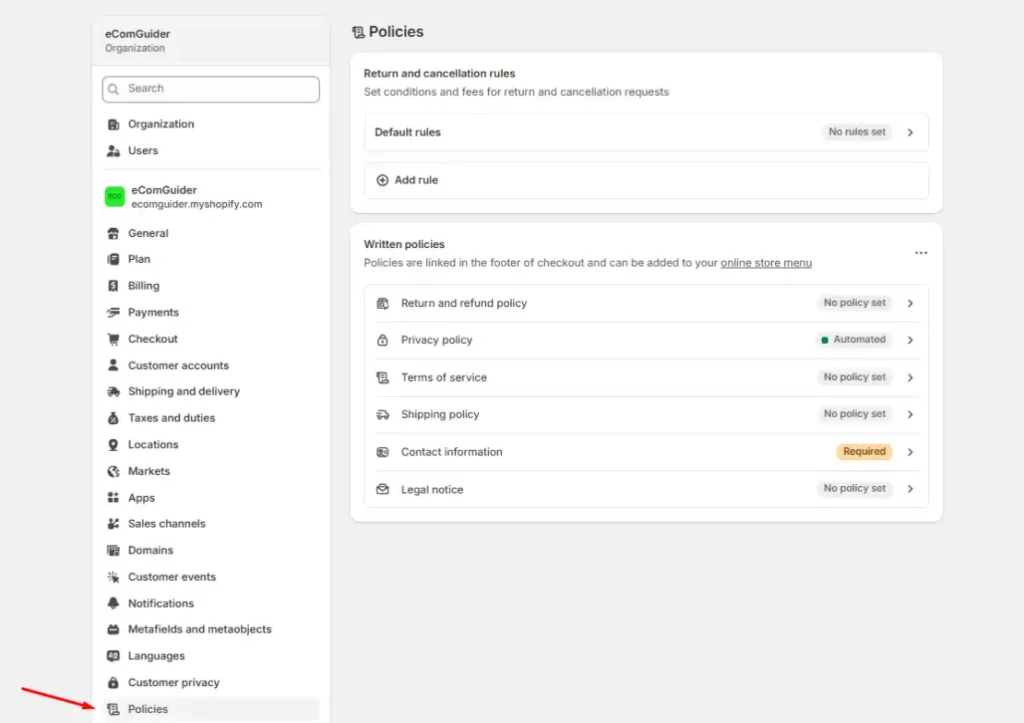
Task: Click Shipping policy truck icon
Action: [383, 415]
